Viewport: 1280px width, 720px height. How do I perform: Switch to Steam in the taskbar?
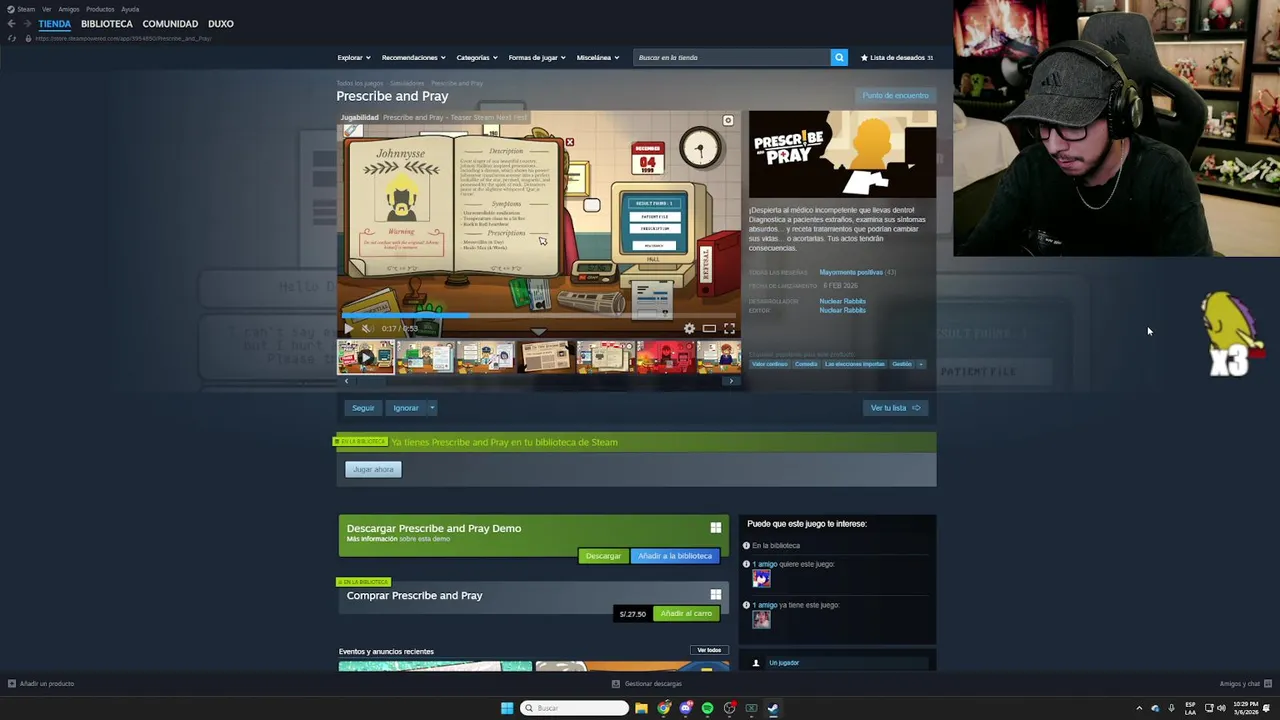click(773, 708)
